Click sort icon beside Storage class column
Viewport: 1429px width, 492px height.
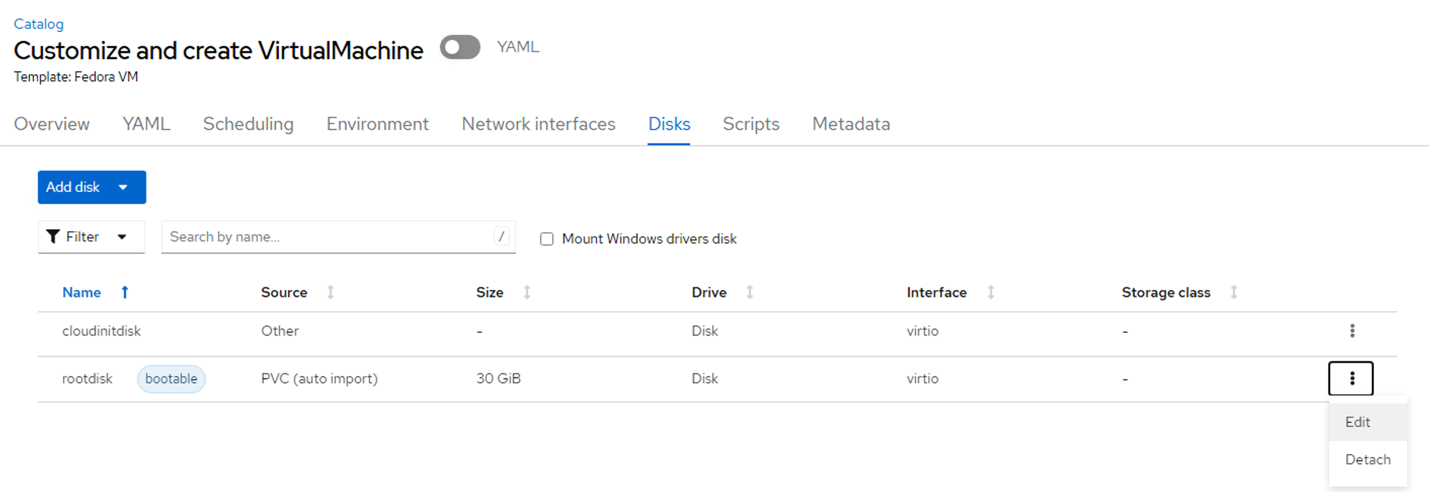coord(1234,292)
